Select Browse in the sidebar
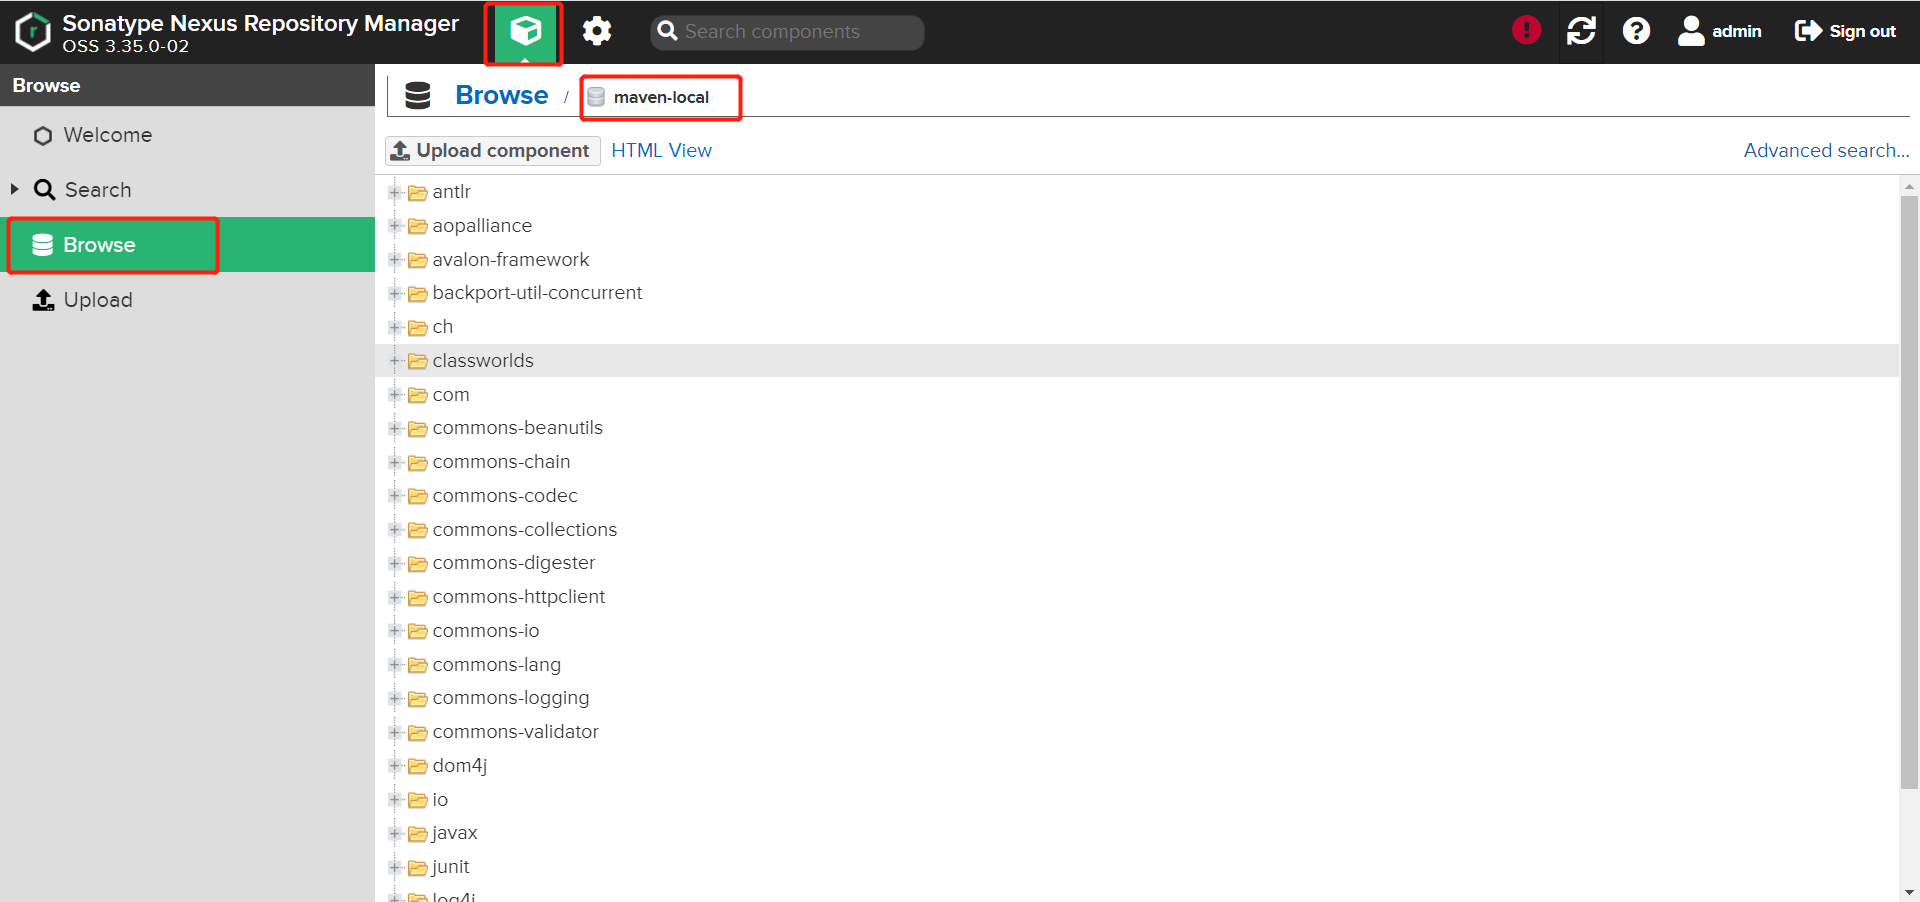 pos(187,245)
